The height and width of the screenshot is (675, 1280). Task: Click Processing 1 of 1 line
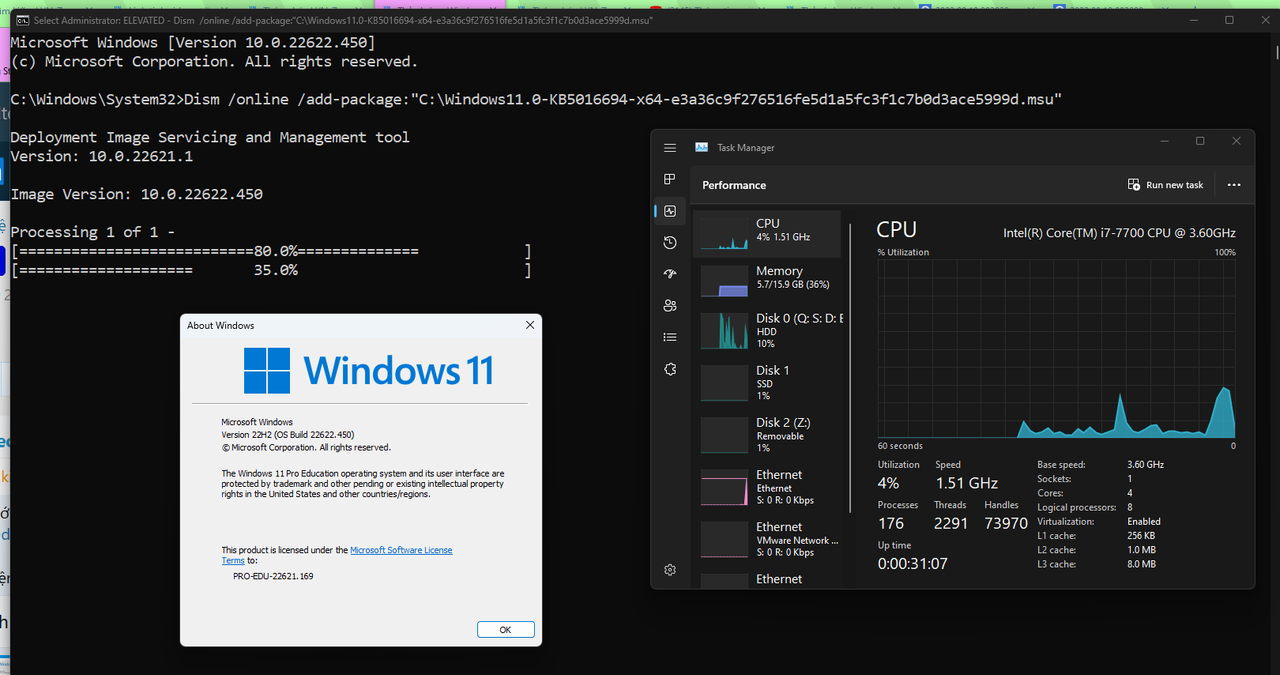[x=92, y=232]
